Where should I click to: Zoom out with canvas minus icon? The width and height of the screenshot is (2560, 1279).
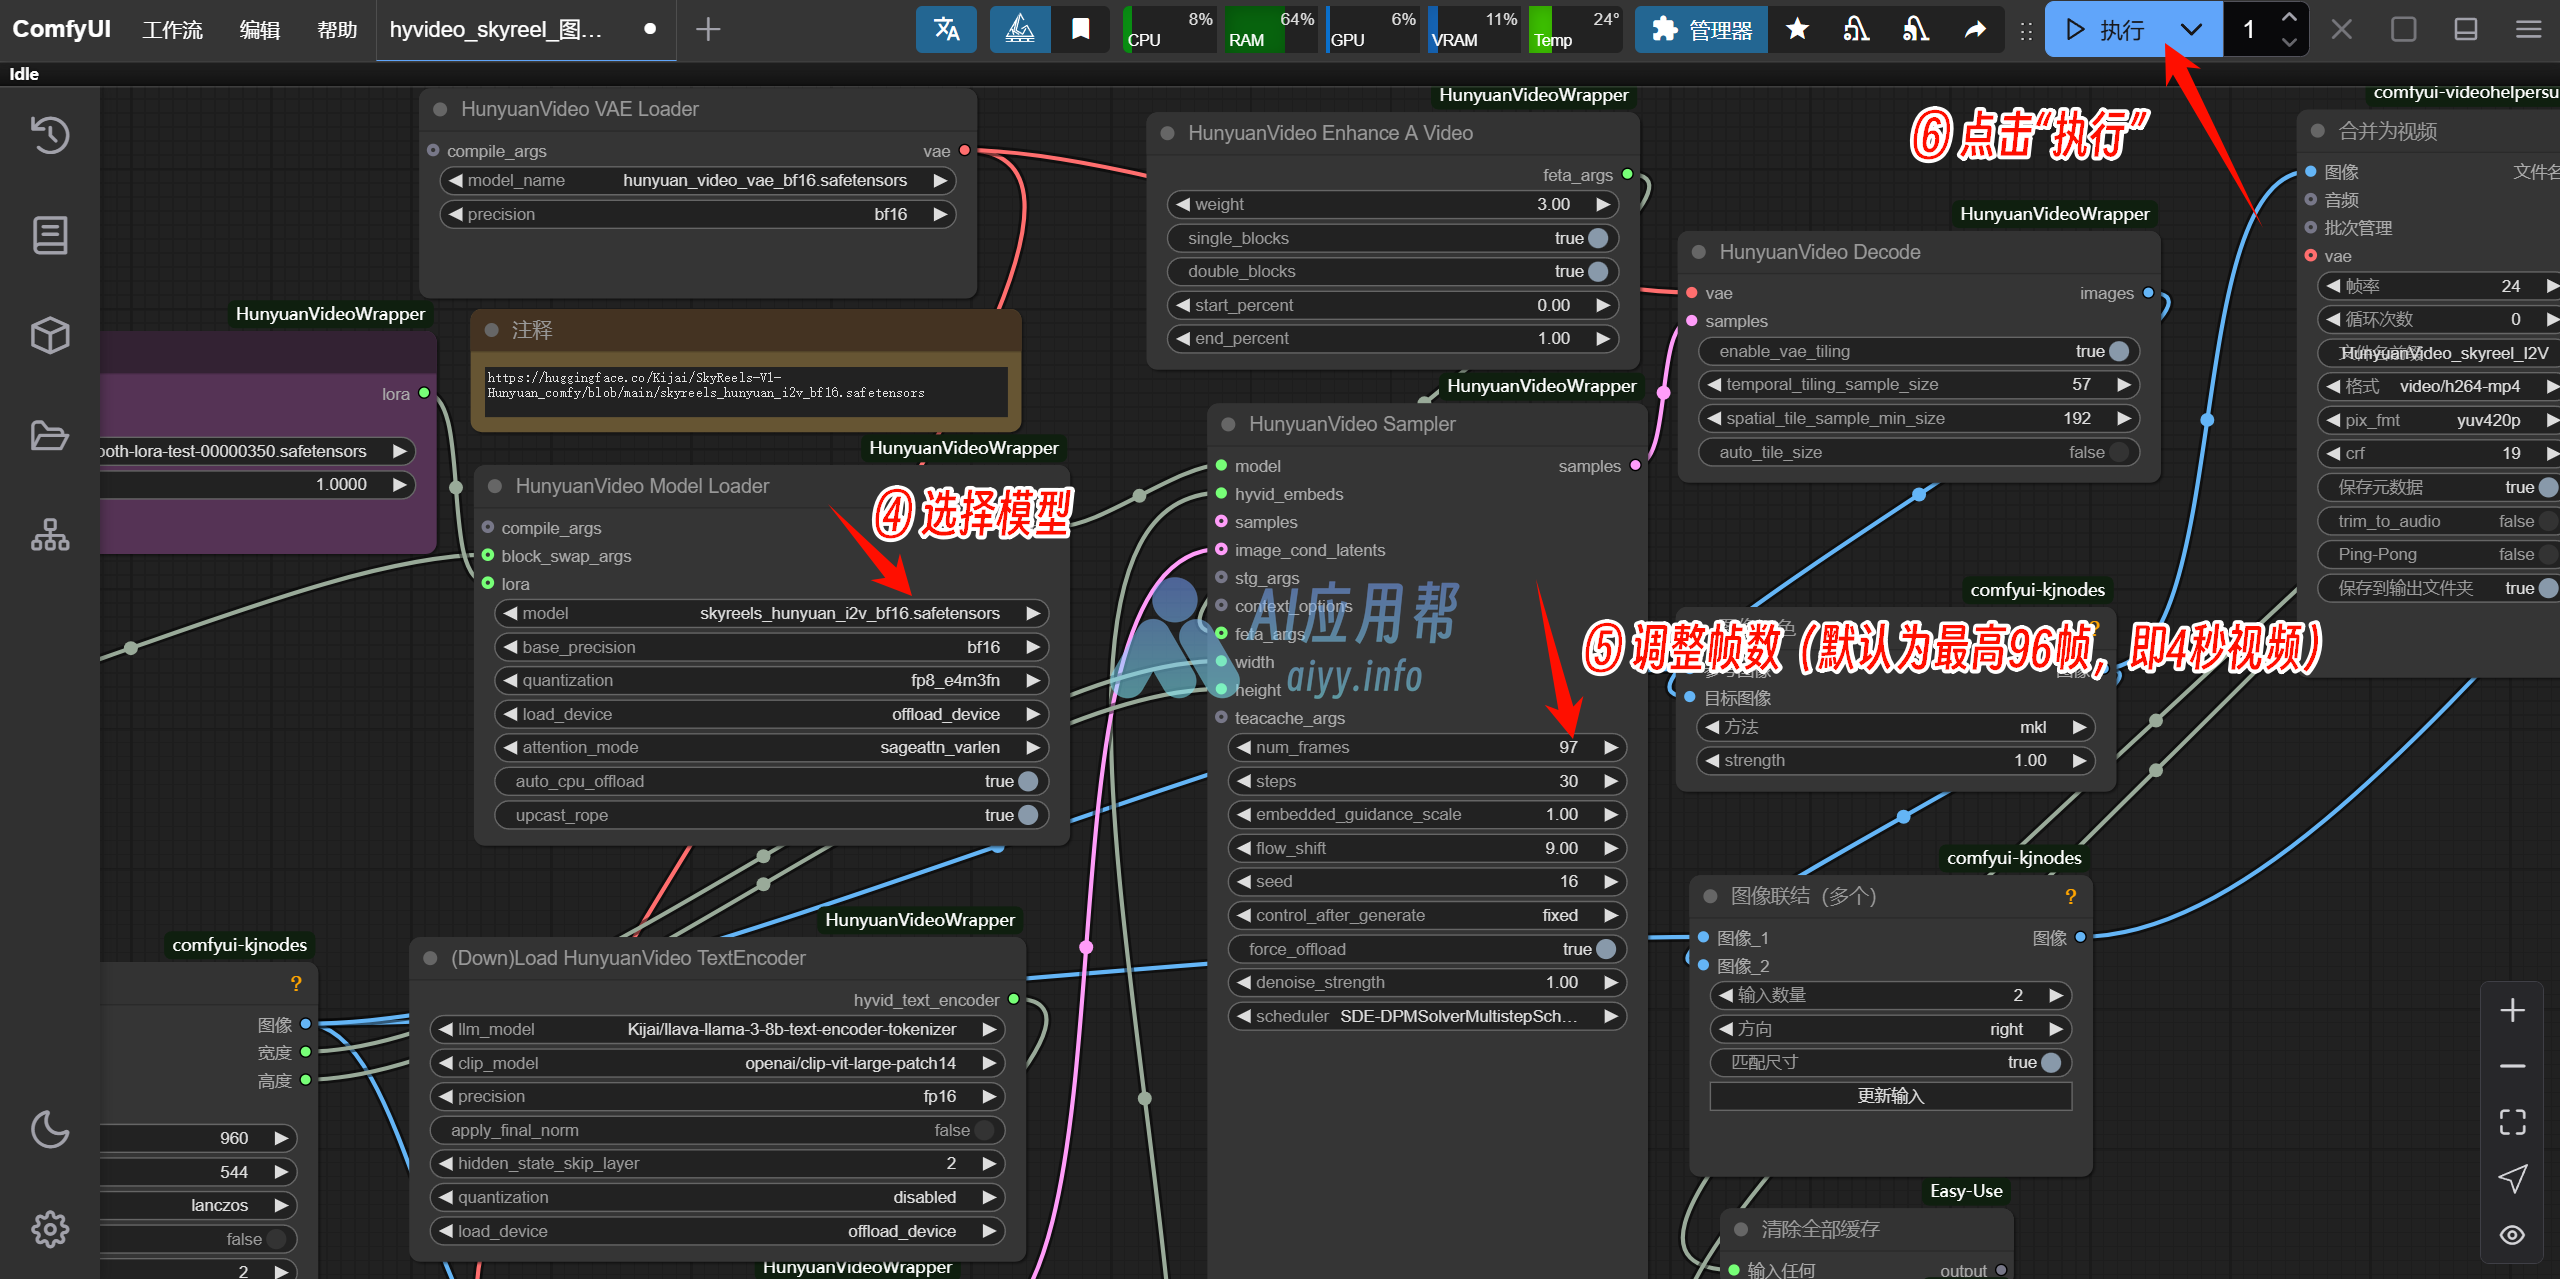(x=2513, y=1066)
